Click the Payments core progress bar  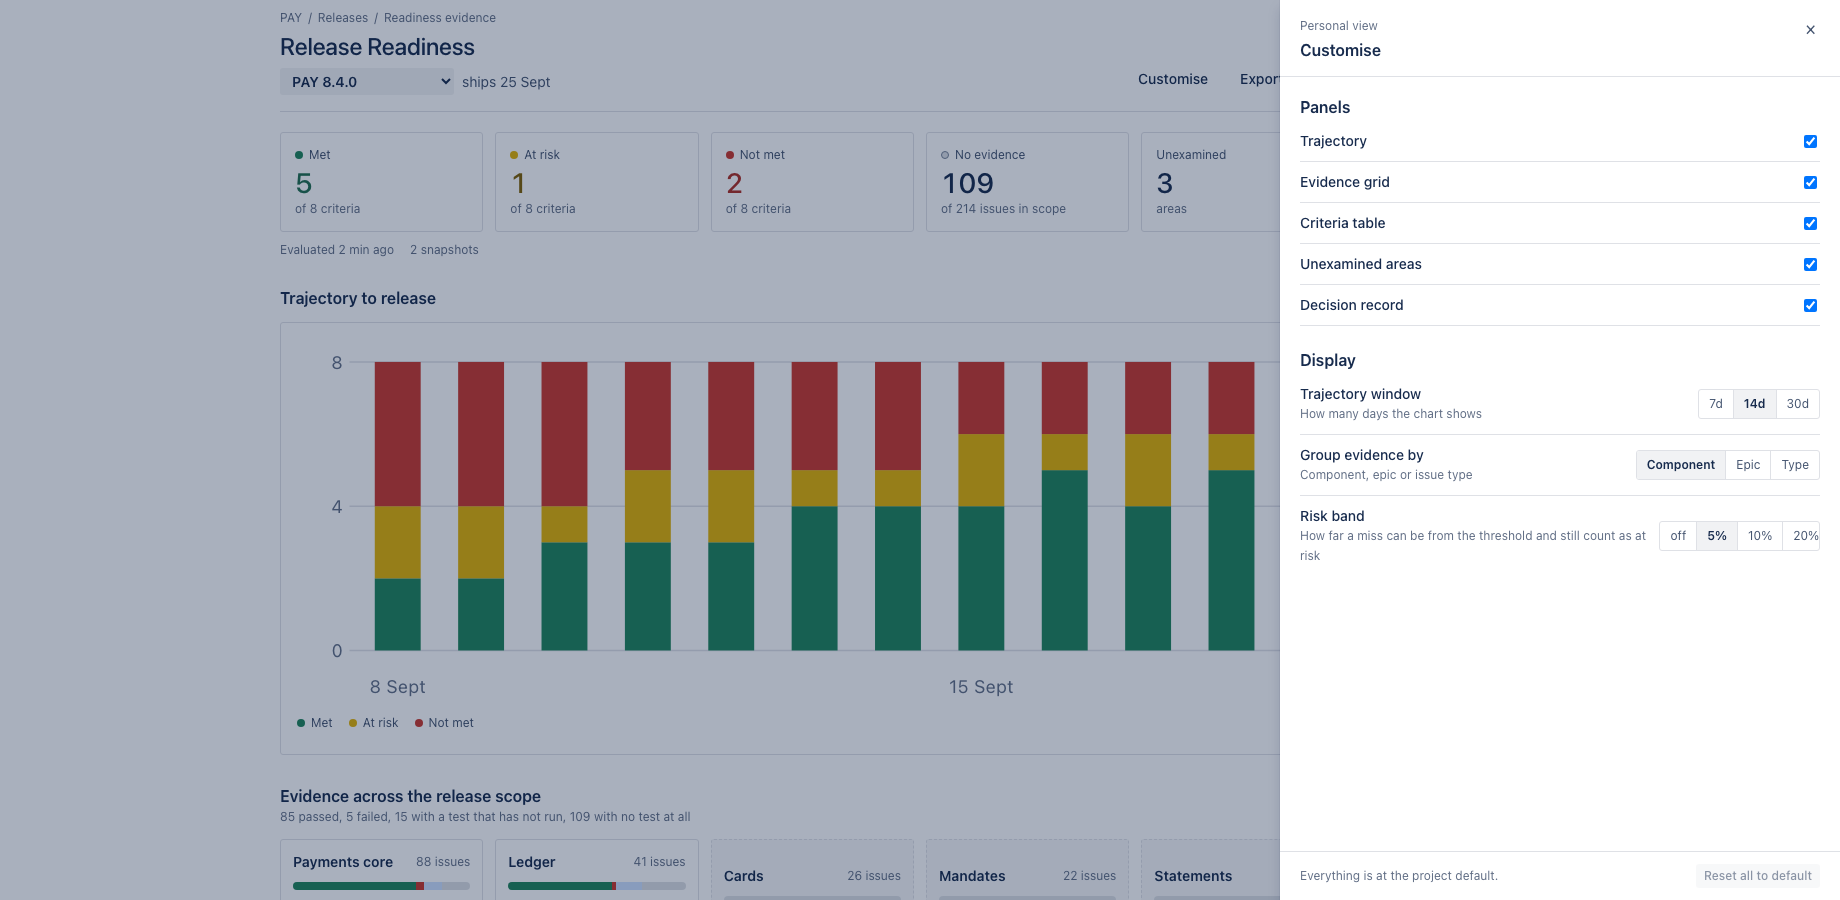[x=381, y=886]
